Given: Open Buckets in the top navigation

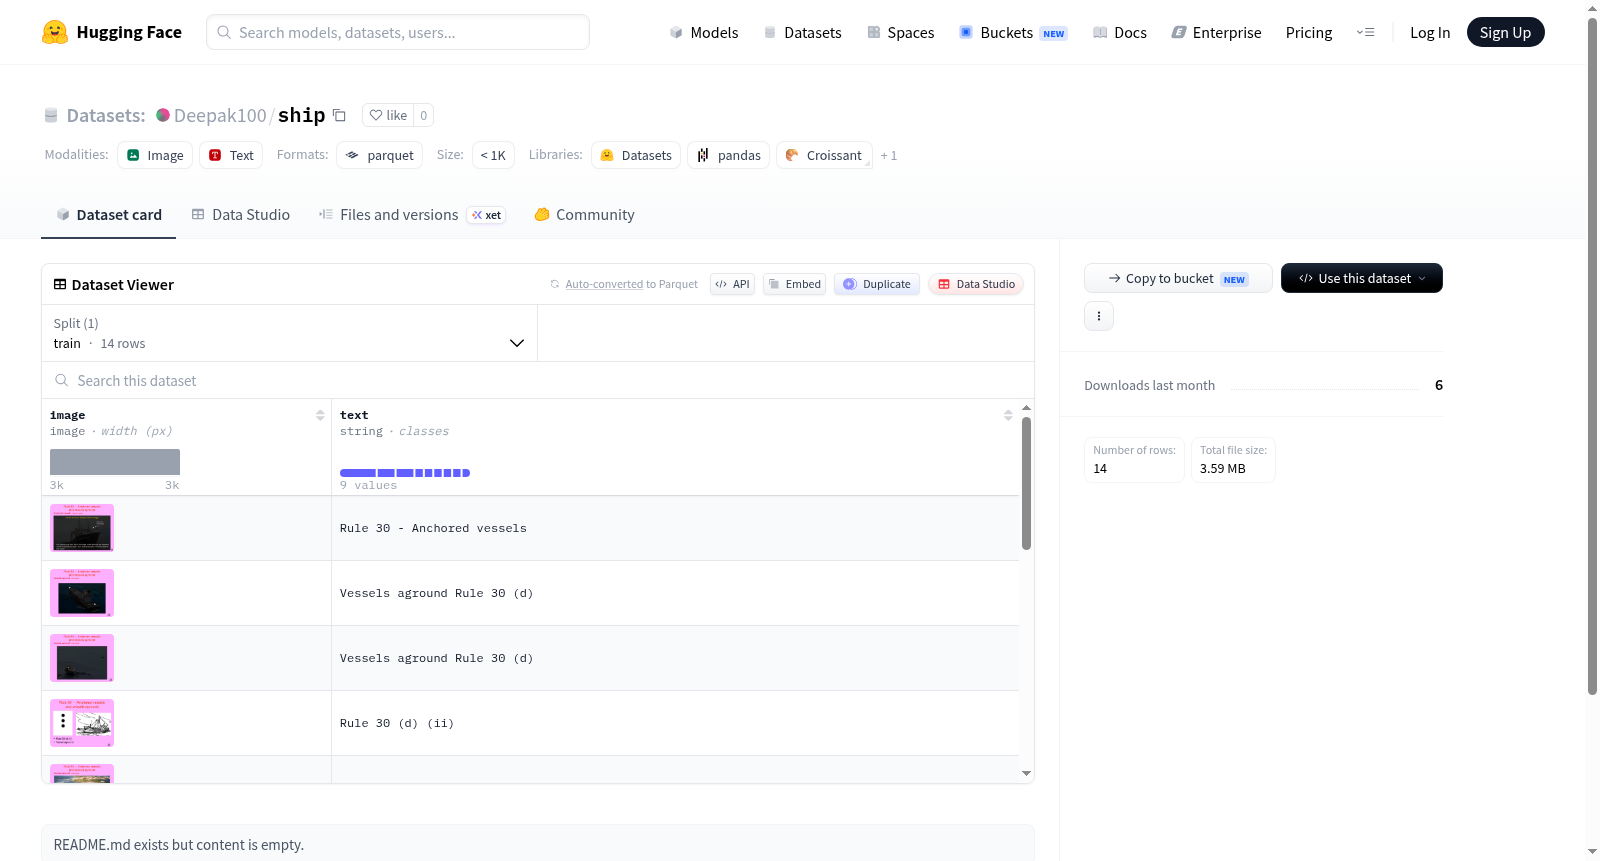Looking at the screenshot, I should click(x=1013, y=32).
